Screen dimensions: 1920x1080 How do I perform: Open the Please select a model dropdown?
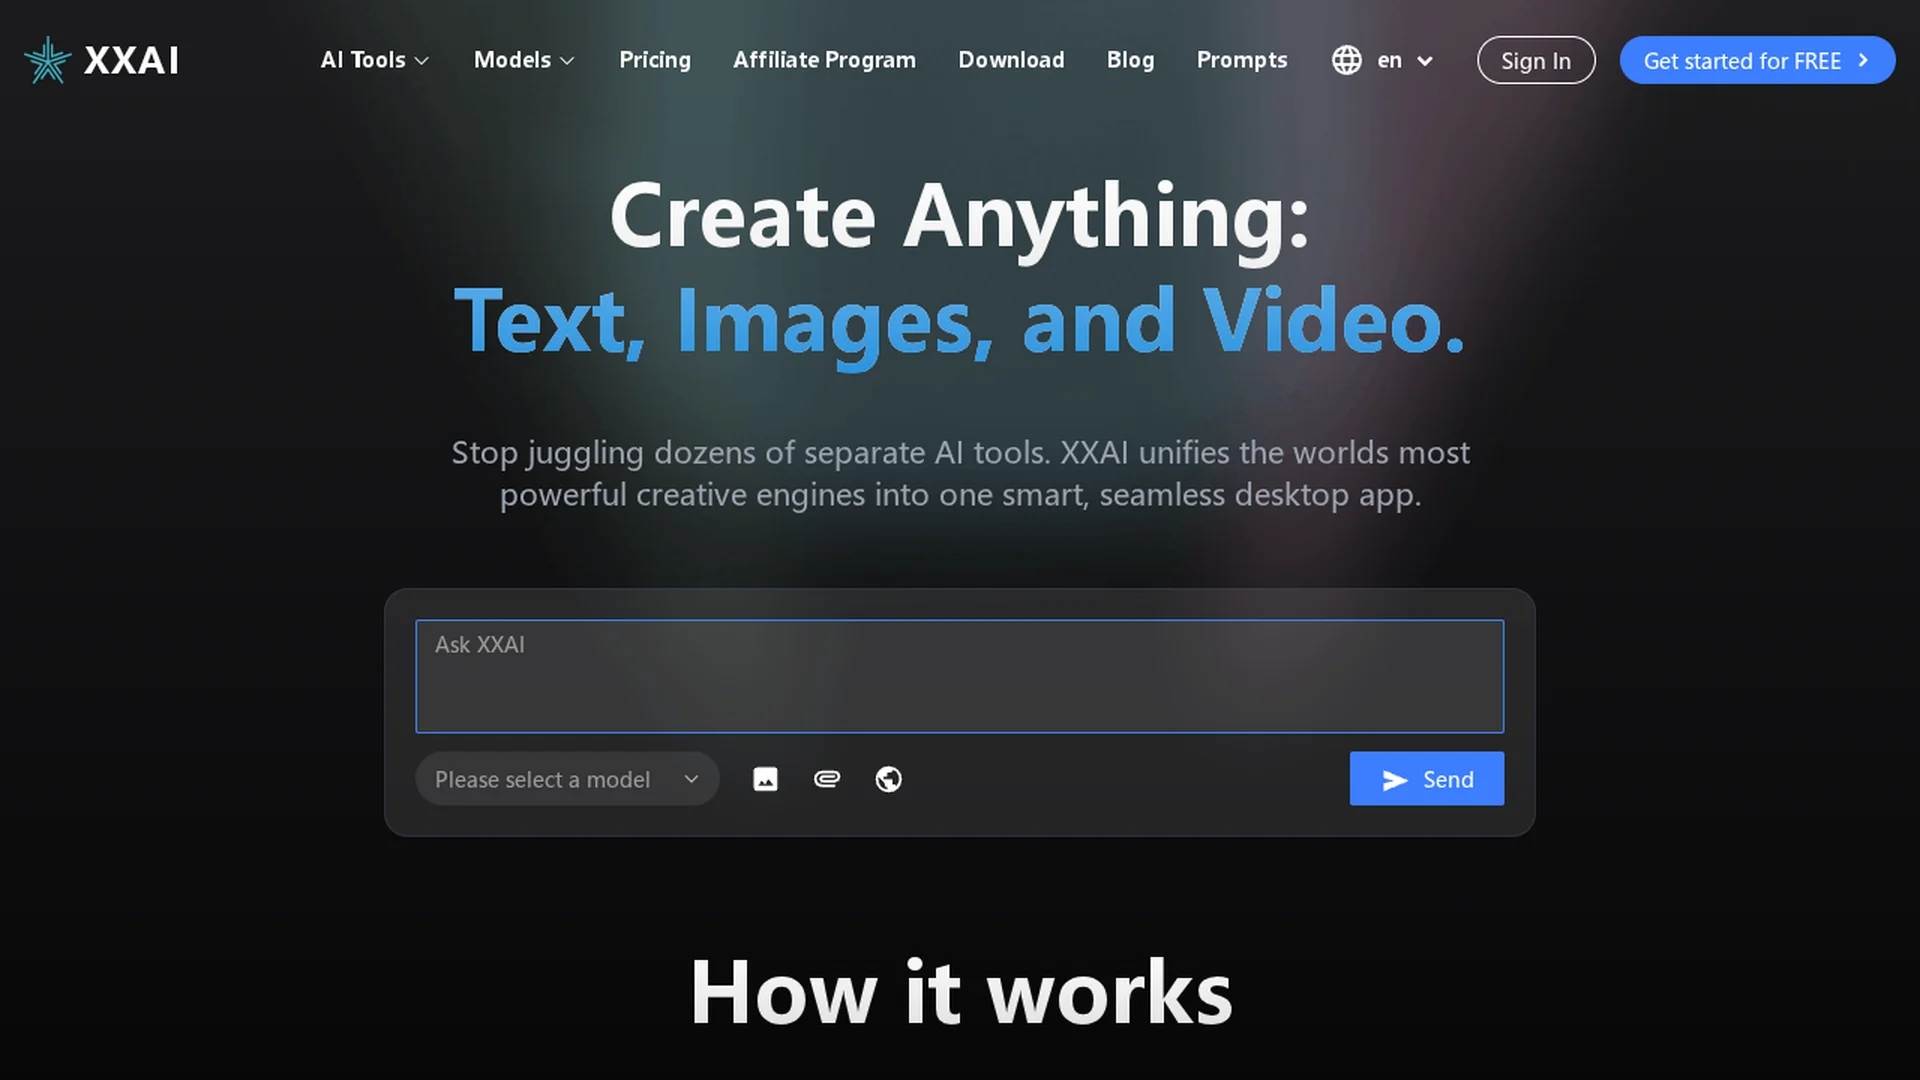[x=567, y=779]
